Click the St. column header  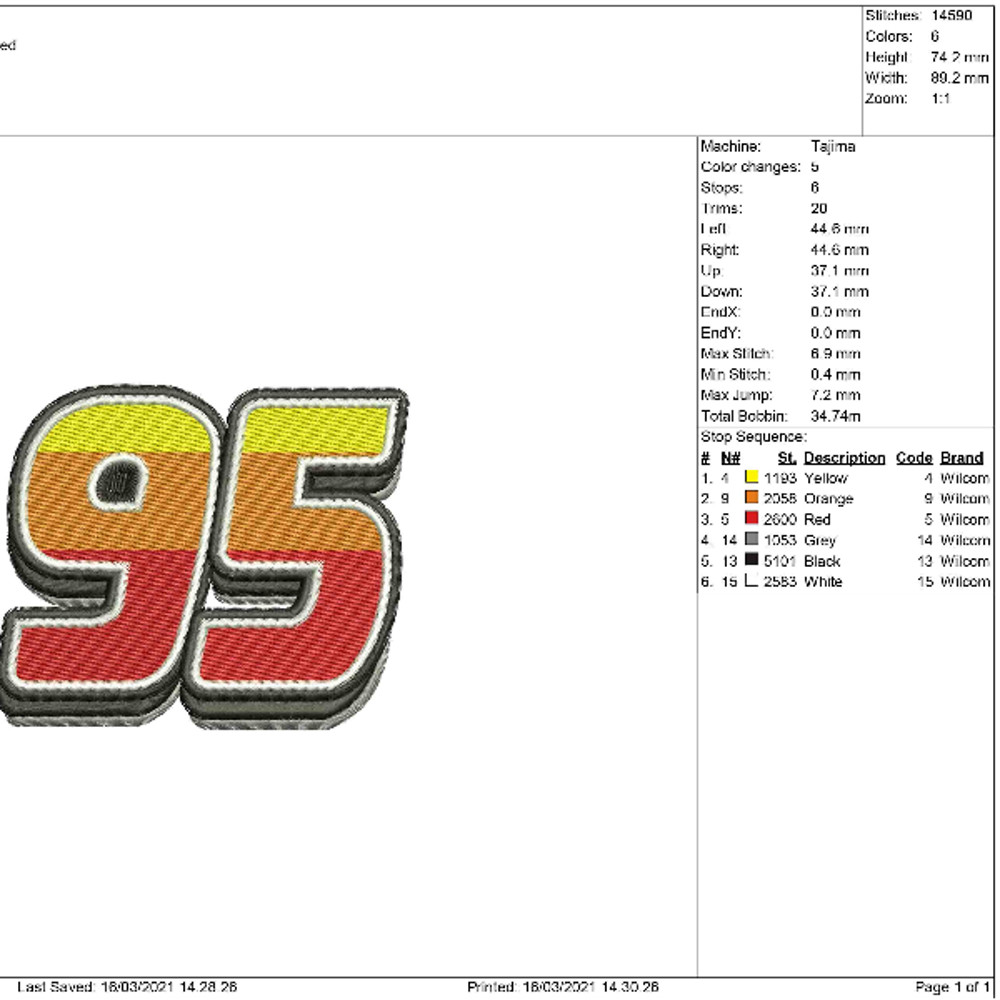click(x=785, y=457)
